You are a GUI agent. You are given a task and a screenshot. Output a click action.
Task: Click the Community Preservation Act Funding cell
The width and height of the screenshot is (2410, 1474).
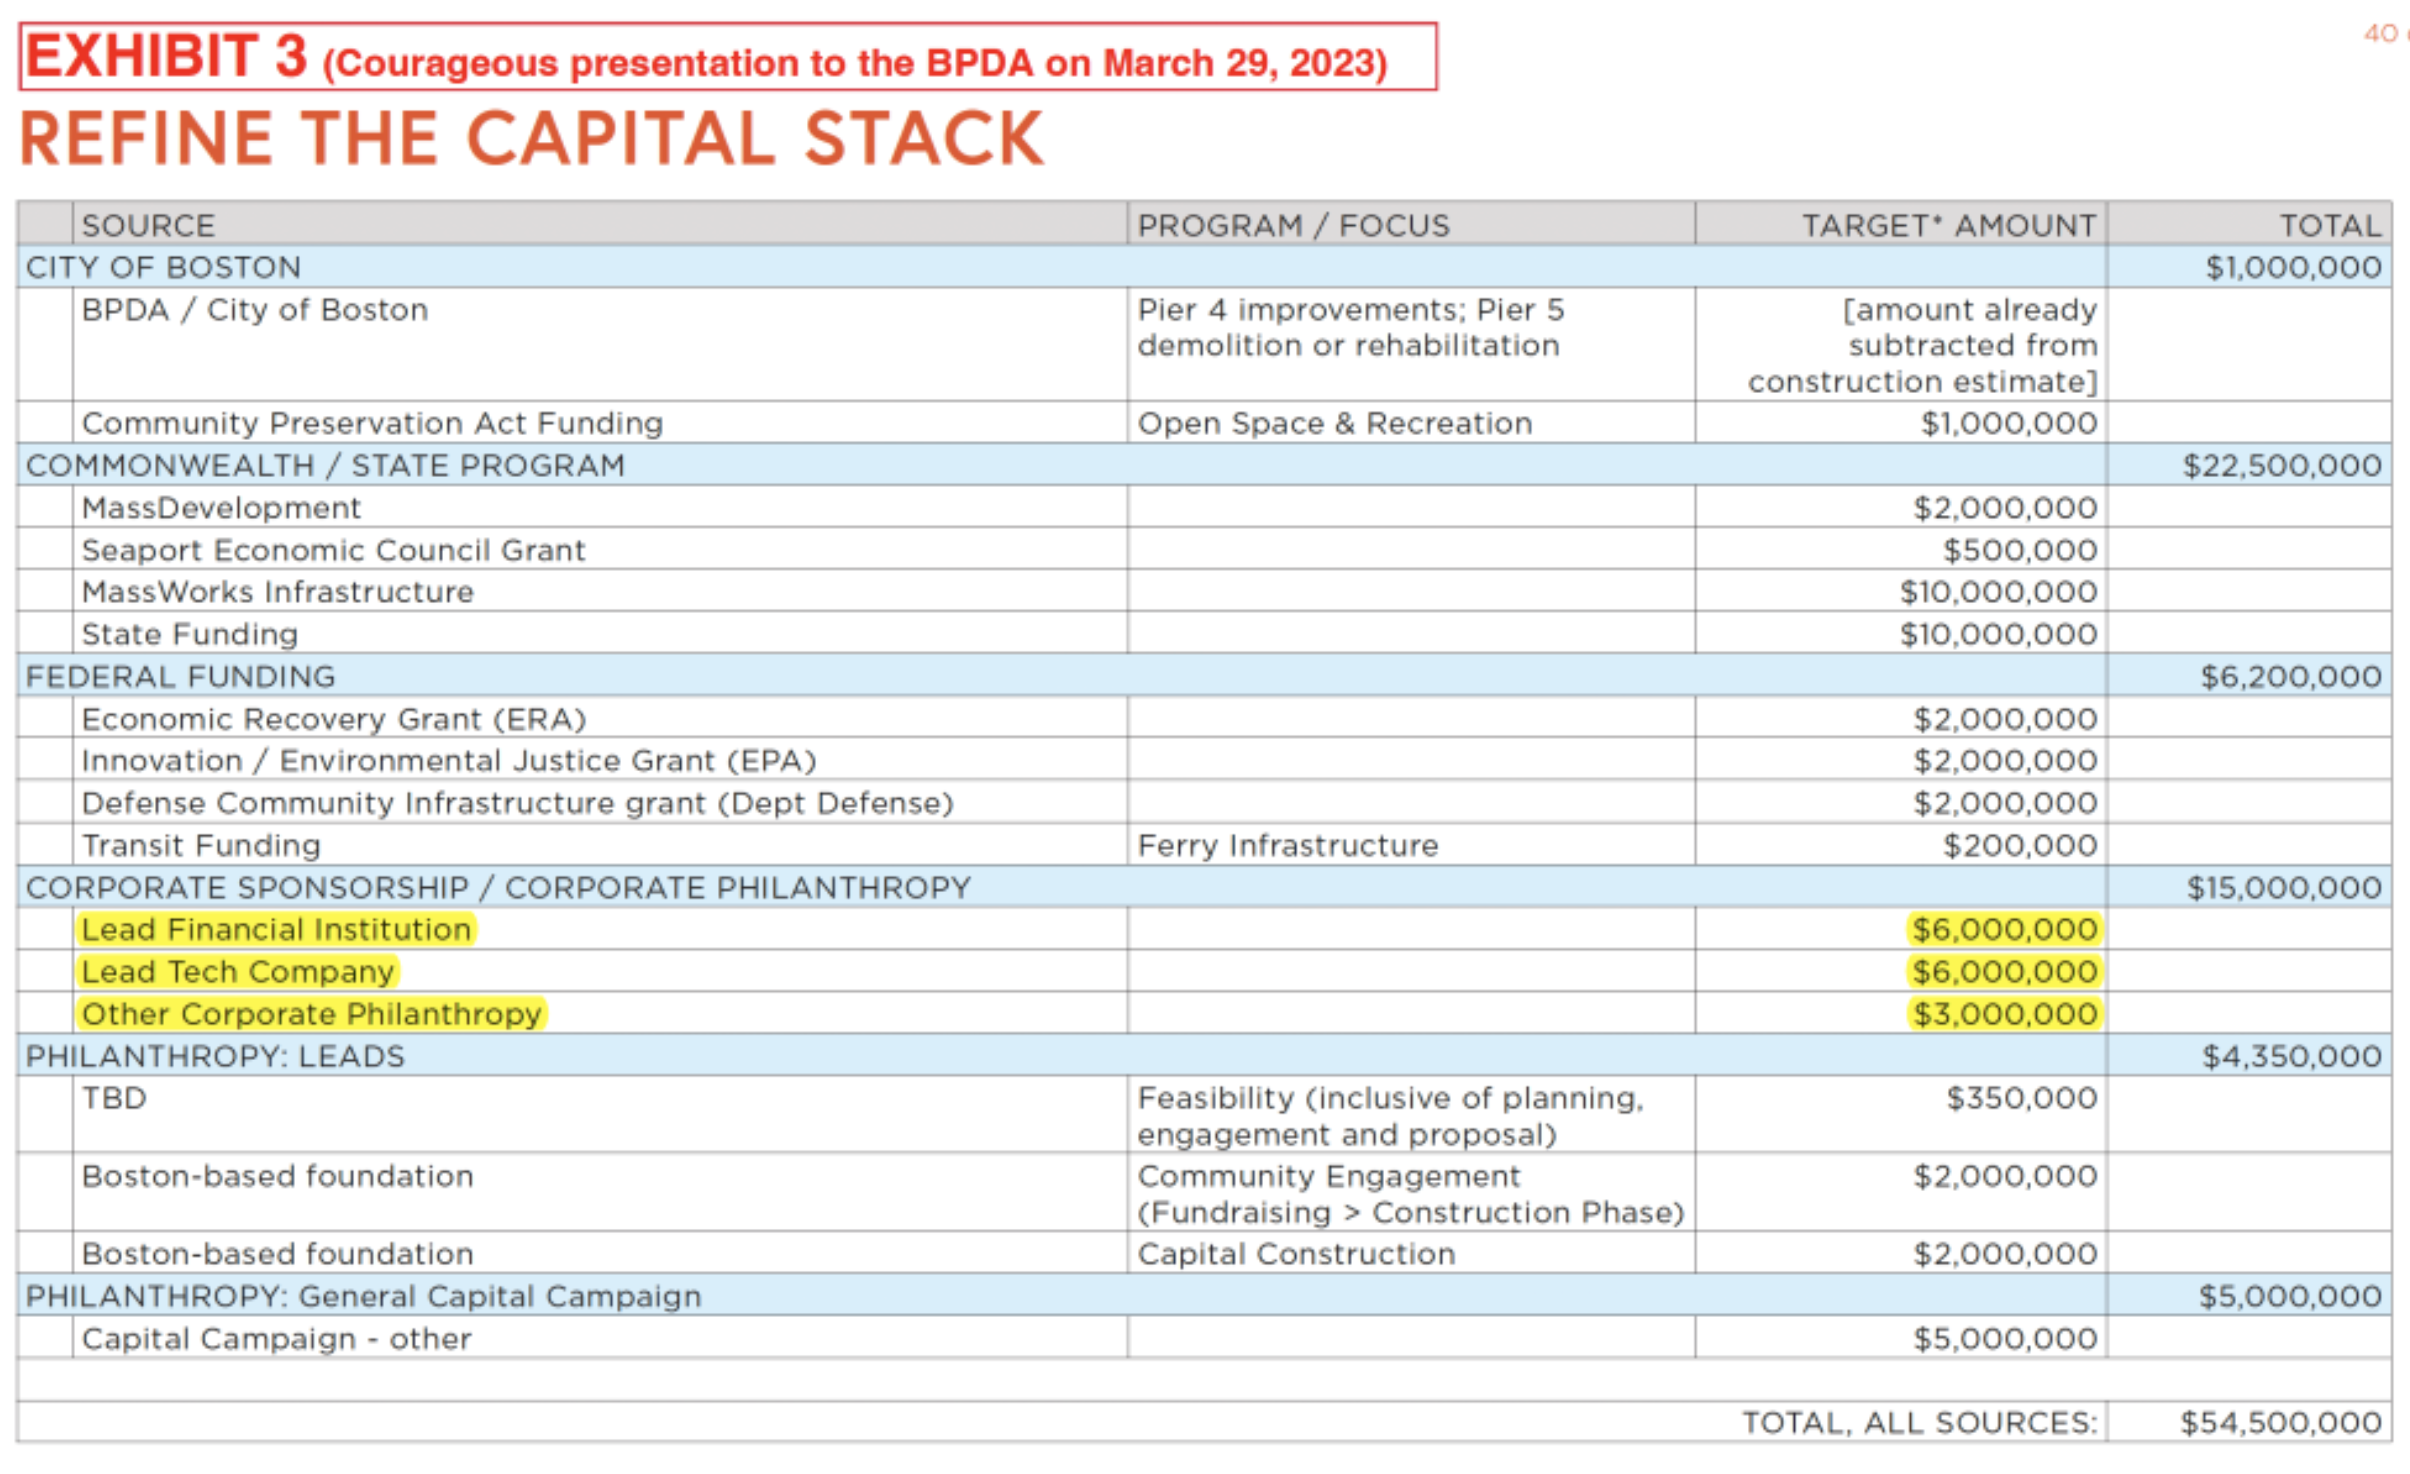[372, 423]
